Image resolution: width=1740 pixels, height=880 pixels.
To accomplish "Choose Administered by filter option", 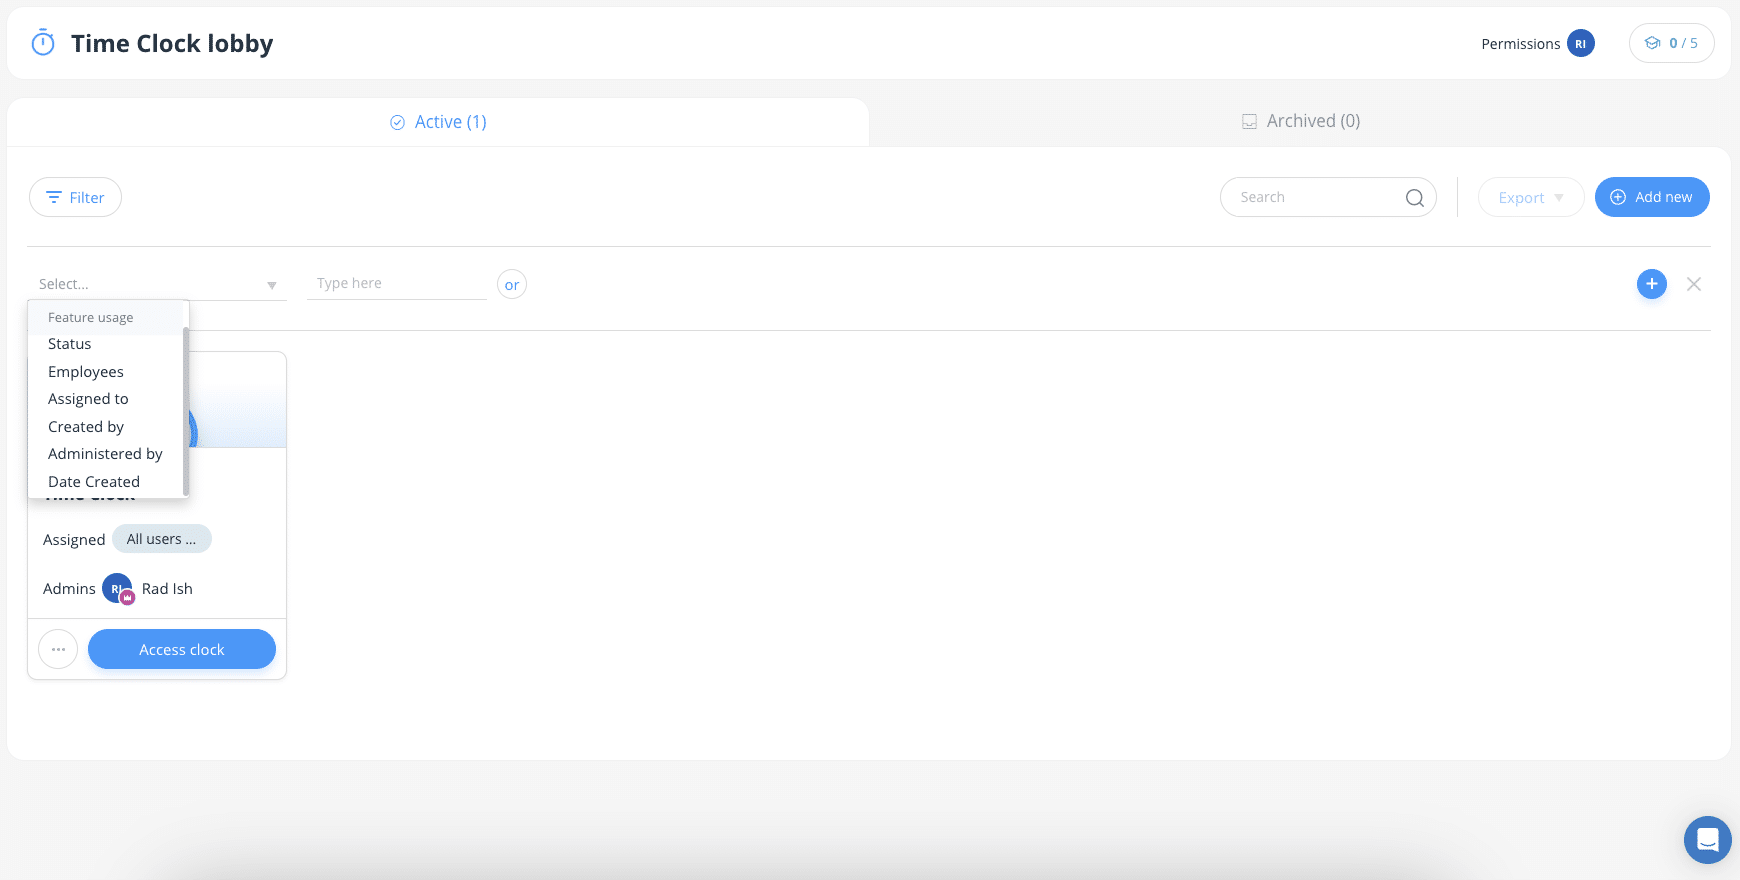I will 106,454.
